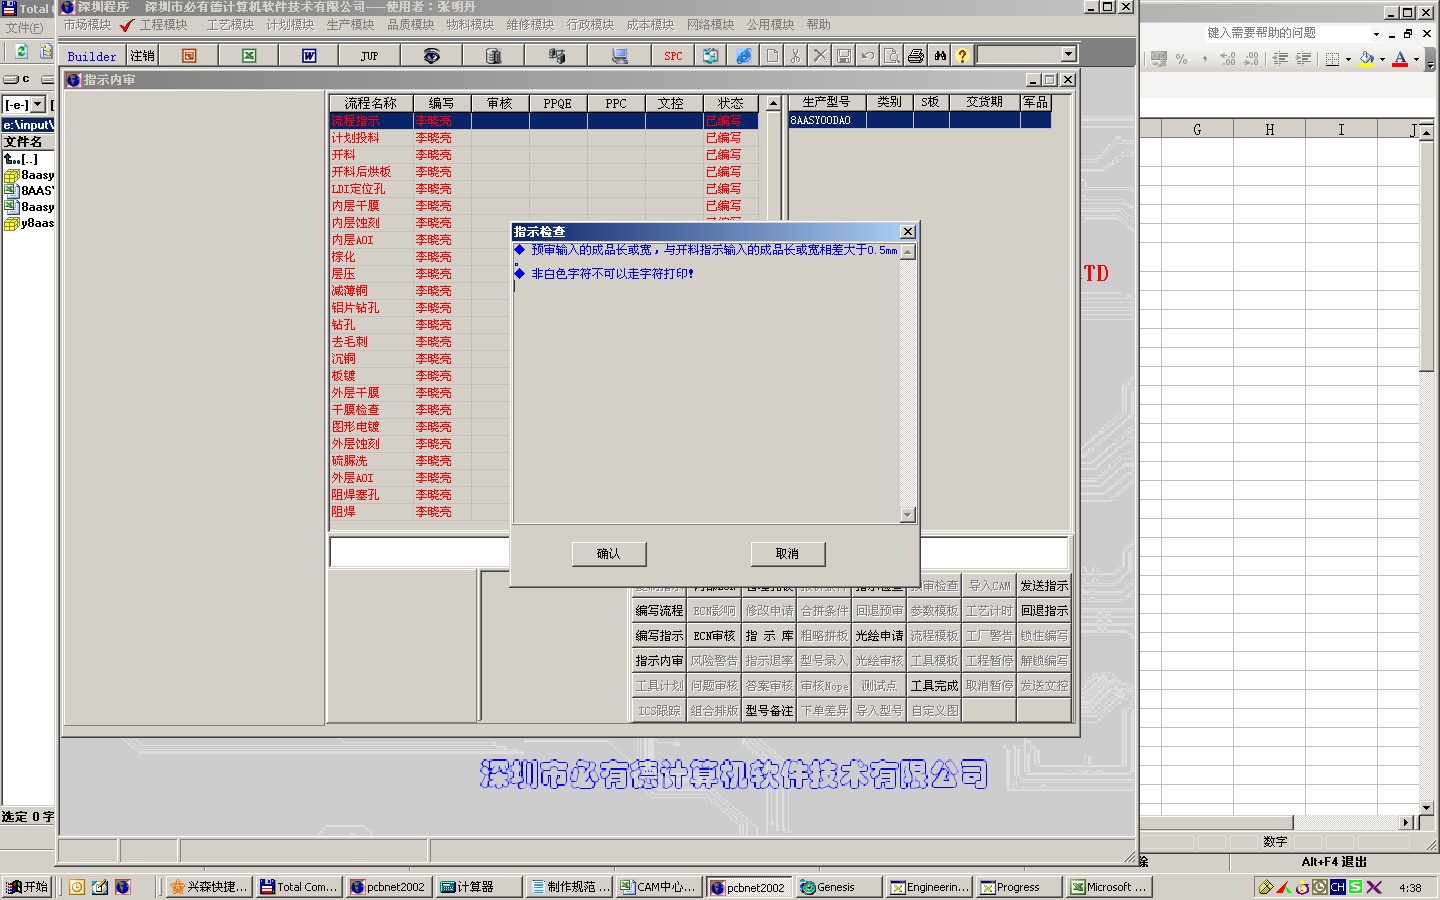Open Excel fill color dropdown arrow

(1382, 59)
